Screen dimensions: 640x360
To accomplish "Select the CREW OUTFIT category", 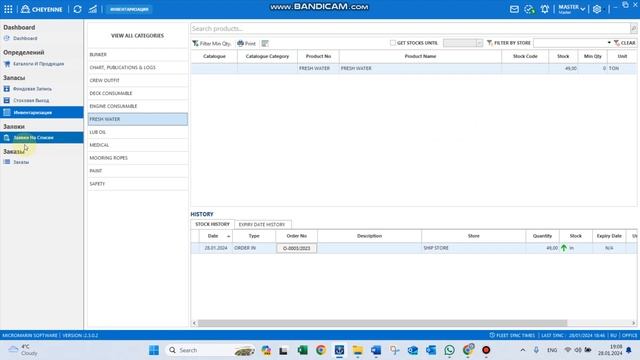I will tap(138, 80).
